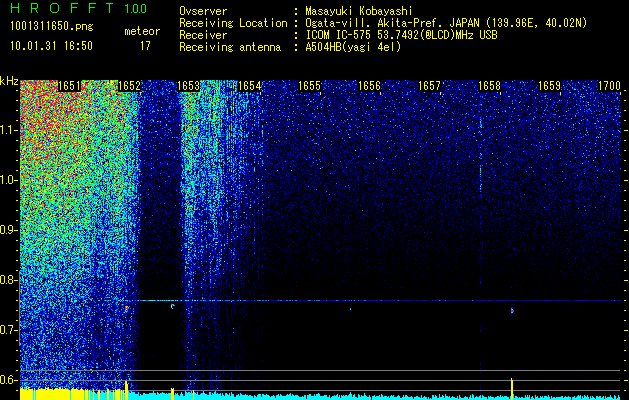Screen dimensions: 629x400
Task: Click the Ogata-vill. Akita-Pref. JAPAN location text
Action: tap(392, 23)
